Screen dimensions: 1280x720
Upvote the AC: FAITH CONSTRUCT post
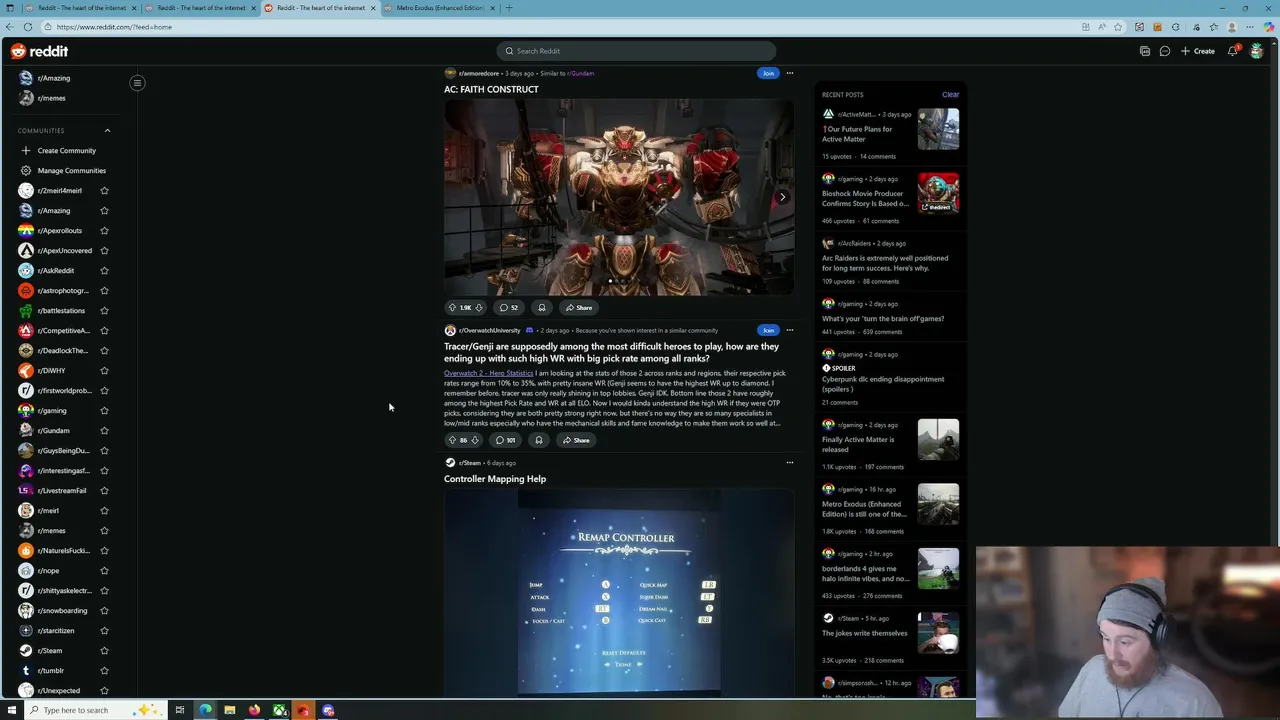coord(452,308)
